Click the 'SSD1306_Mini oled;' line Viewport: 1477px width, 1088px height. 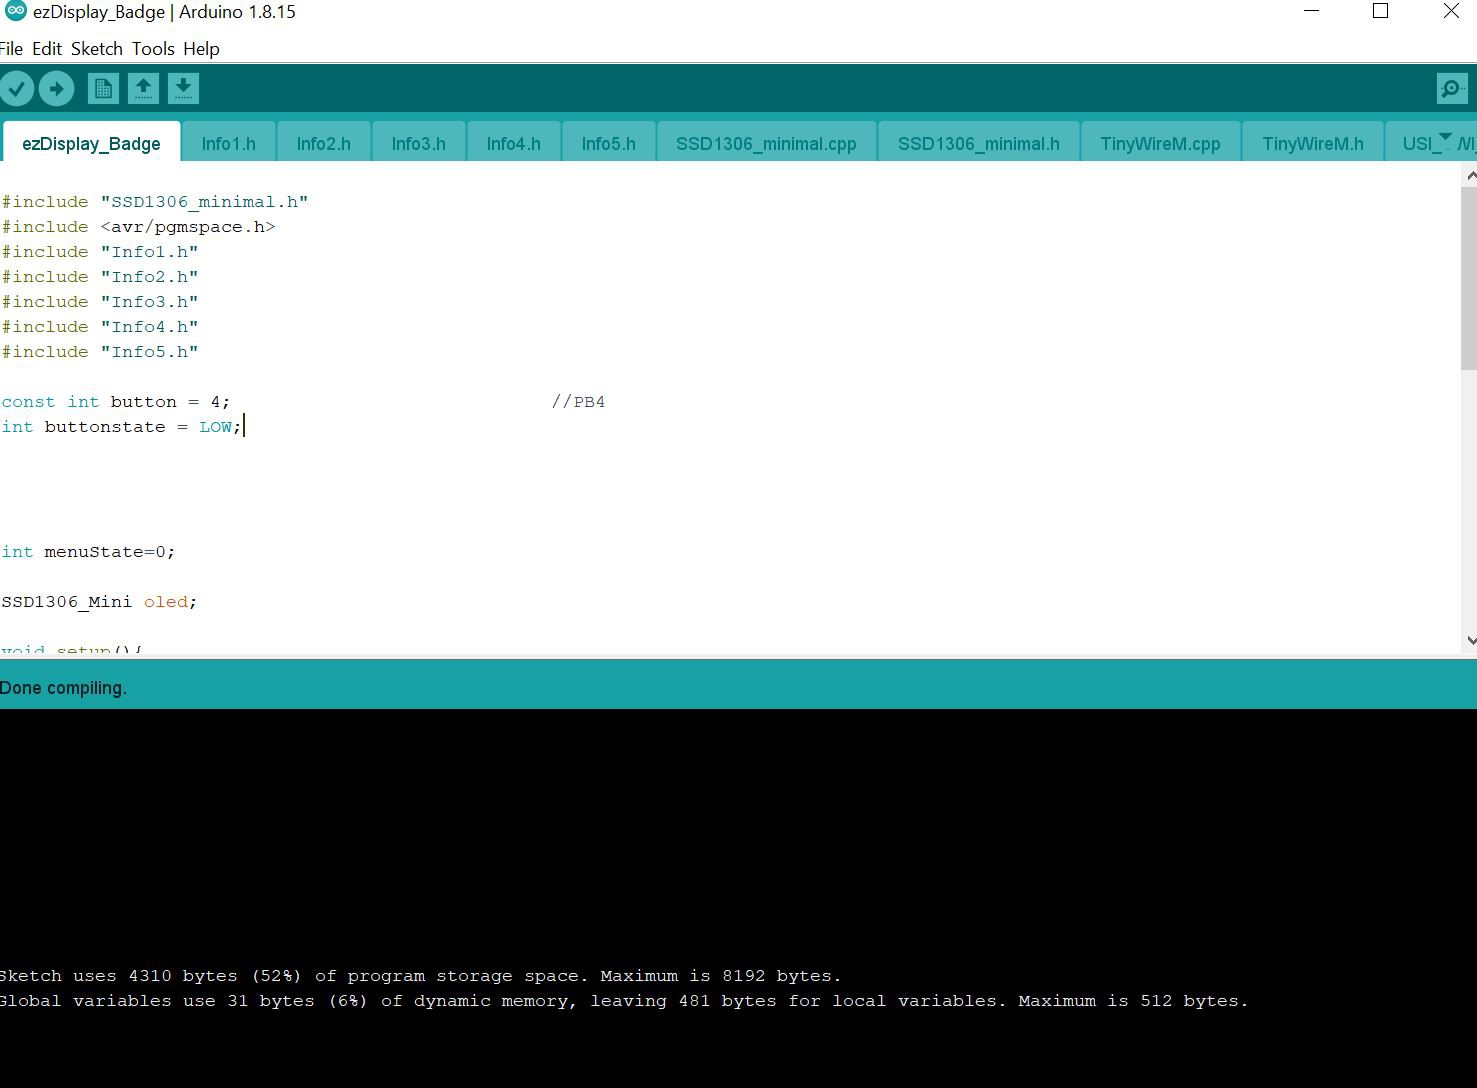click(99, 602)
